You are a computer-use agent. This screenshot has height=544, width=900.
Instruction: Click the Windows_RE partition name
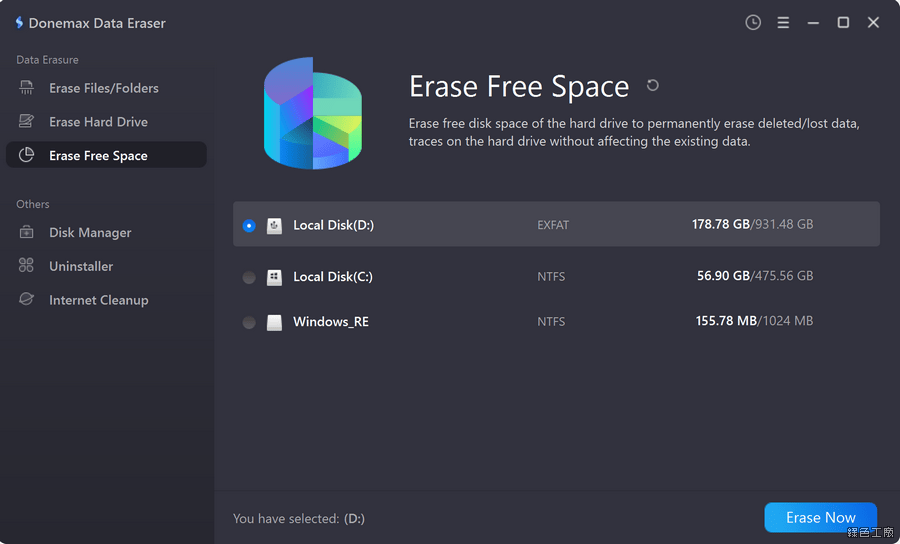tap(331, 322)
